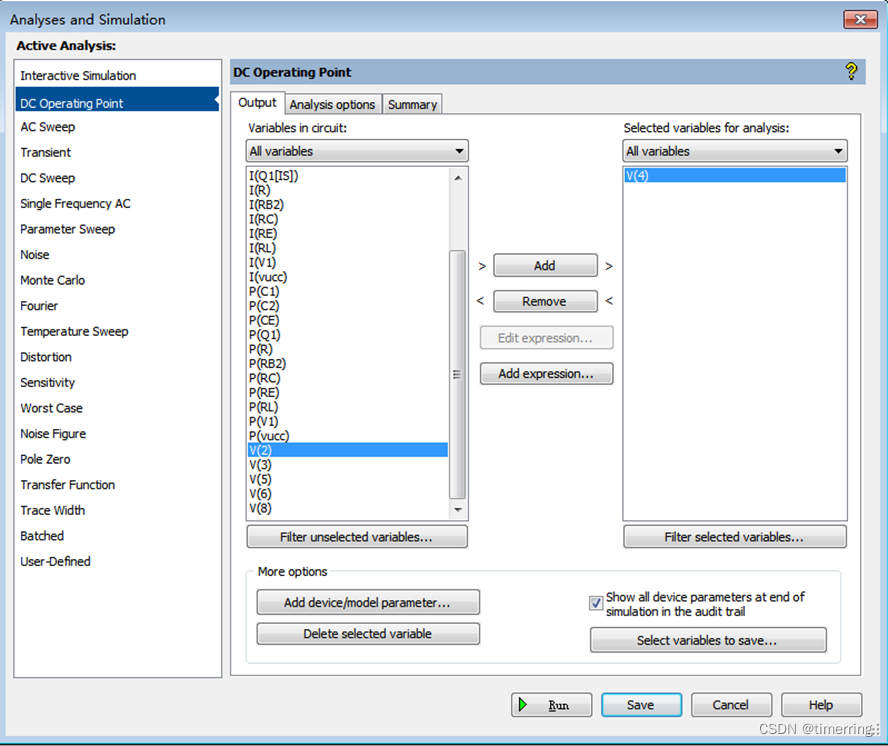The height and width of the screenshot is (746, 888).
Task: Open Selected variables filter dropdown
Action: (735, 151)
